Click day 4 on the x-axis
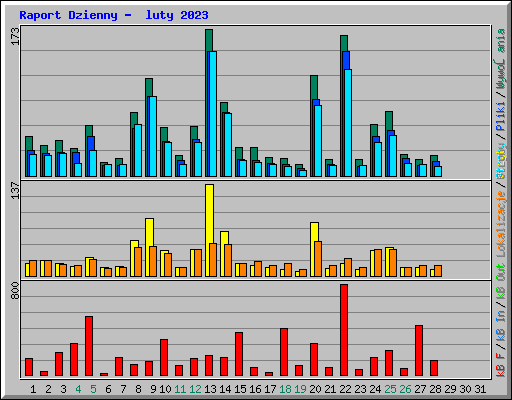 [x=78, y=389]
